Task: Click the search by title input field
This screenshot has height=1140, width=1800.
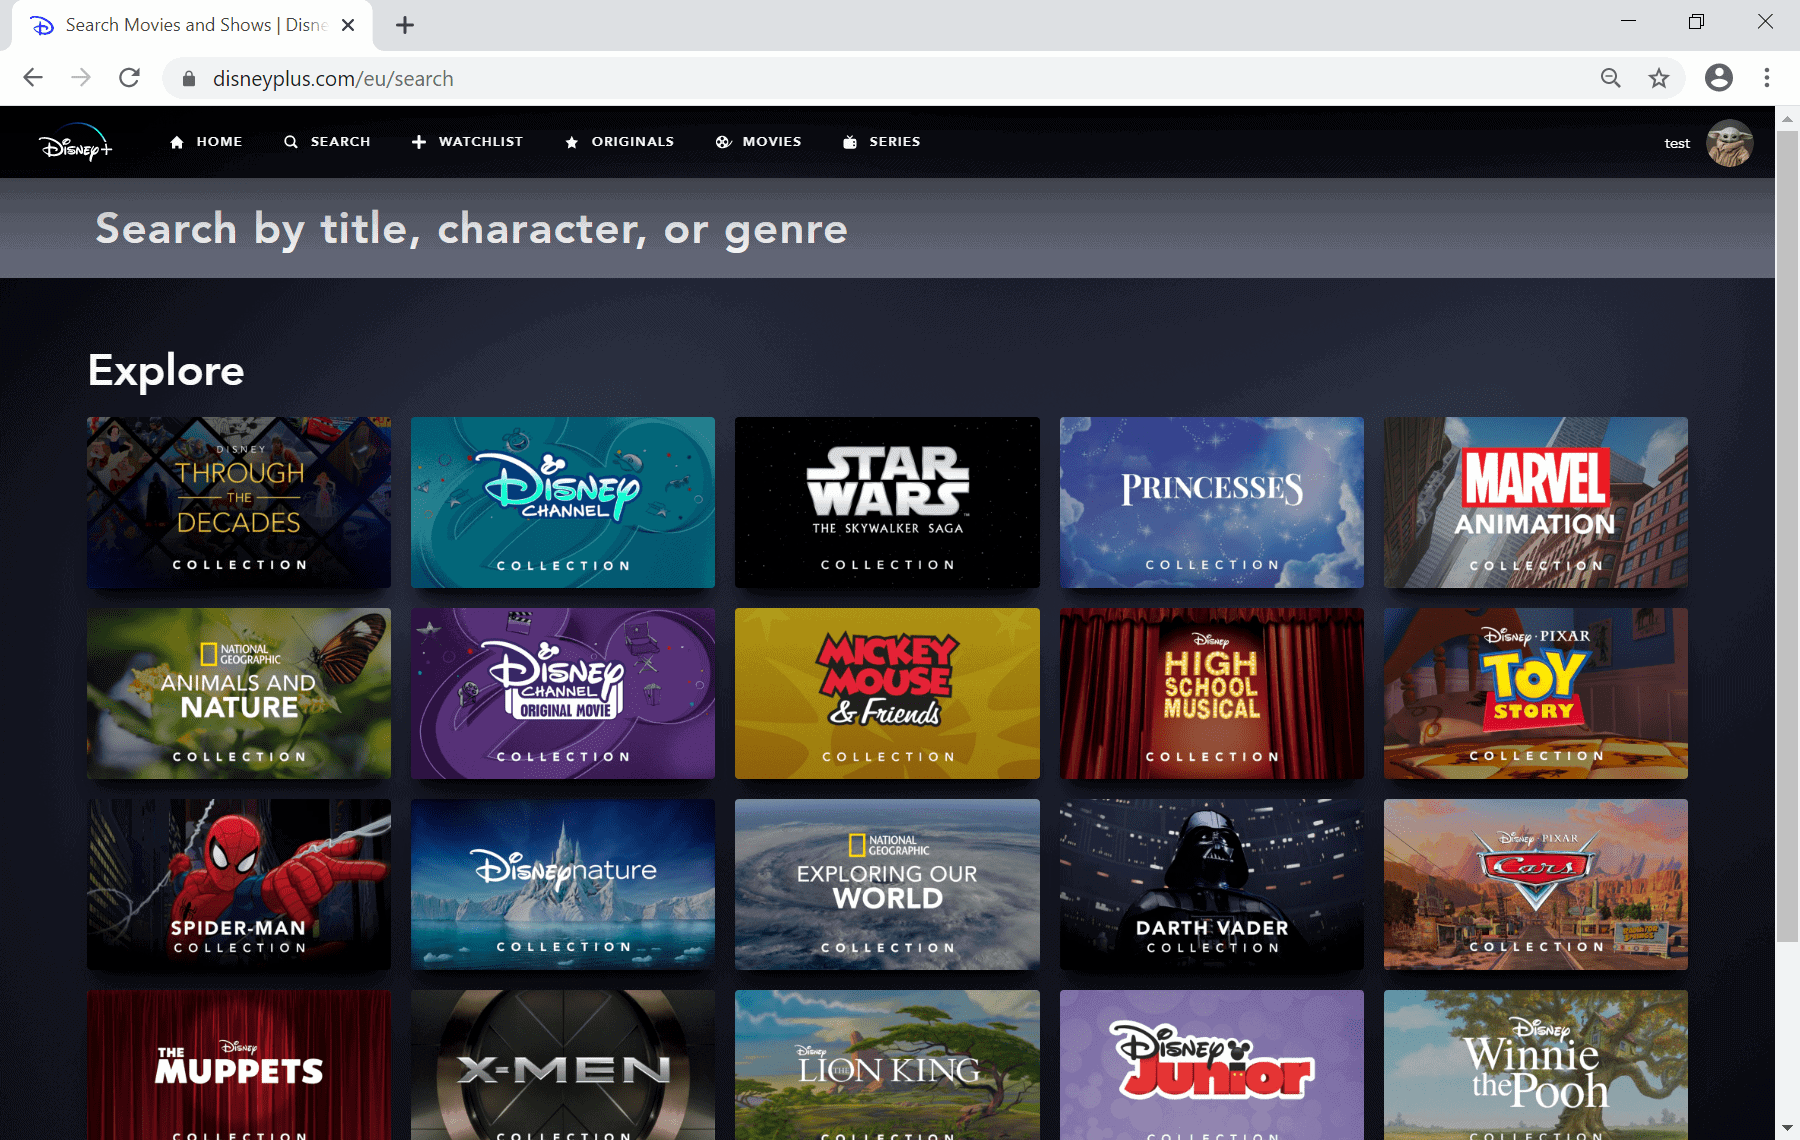Action: pos(470,228)
